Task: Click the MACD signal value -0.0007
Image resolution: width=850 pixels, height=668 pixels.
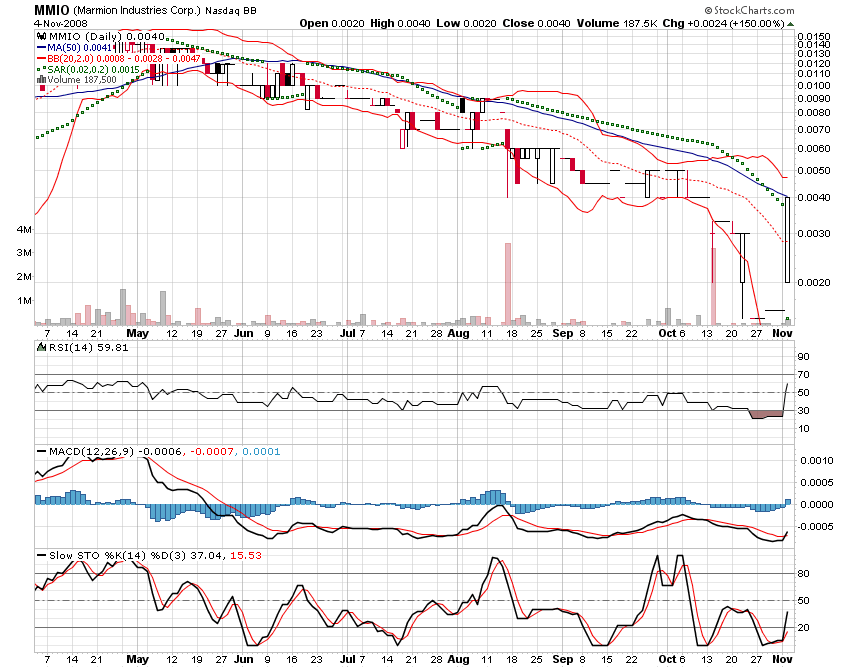Action: pyautogui.click(x=211, y=452)
